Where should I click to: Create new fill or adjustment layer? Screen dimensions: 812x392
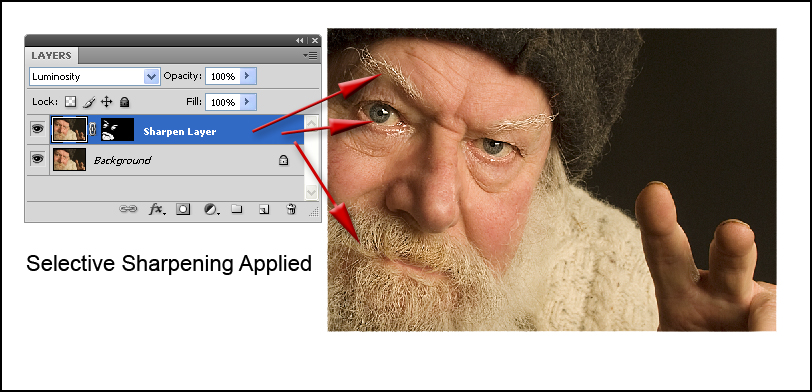pos(211,209)
